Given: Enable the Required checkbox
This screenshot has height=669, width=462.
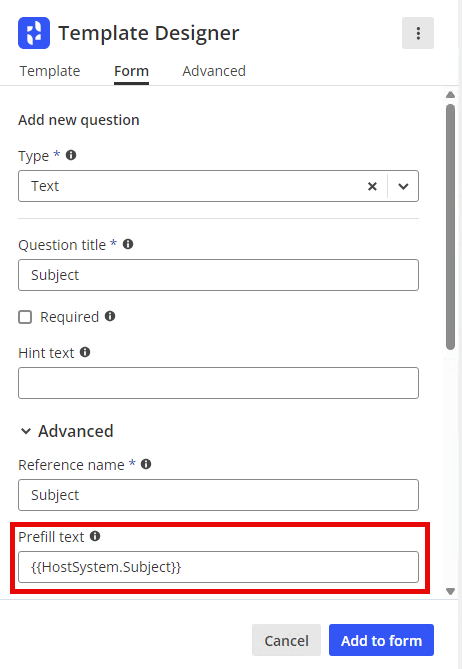Looking at the screenshot, I should [x=25, y=317].
